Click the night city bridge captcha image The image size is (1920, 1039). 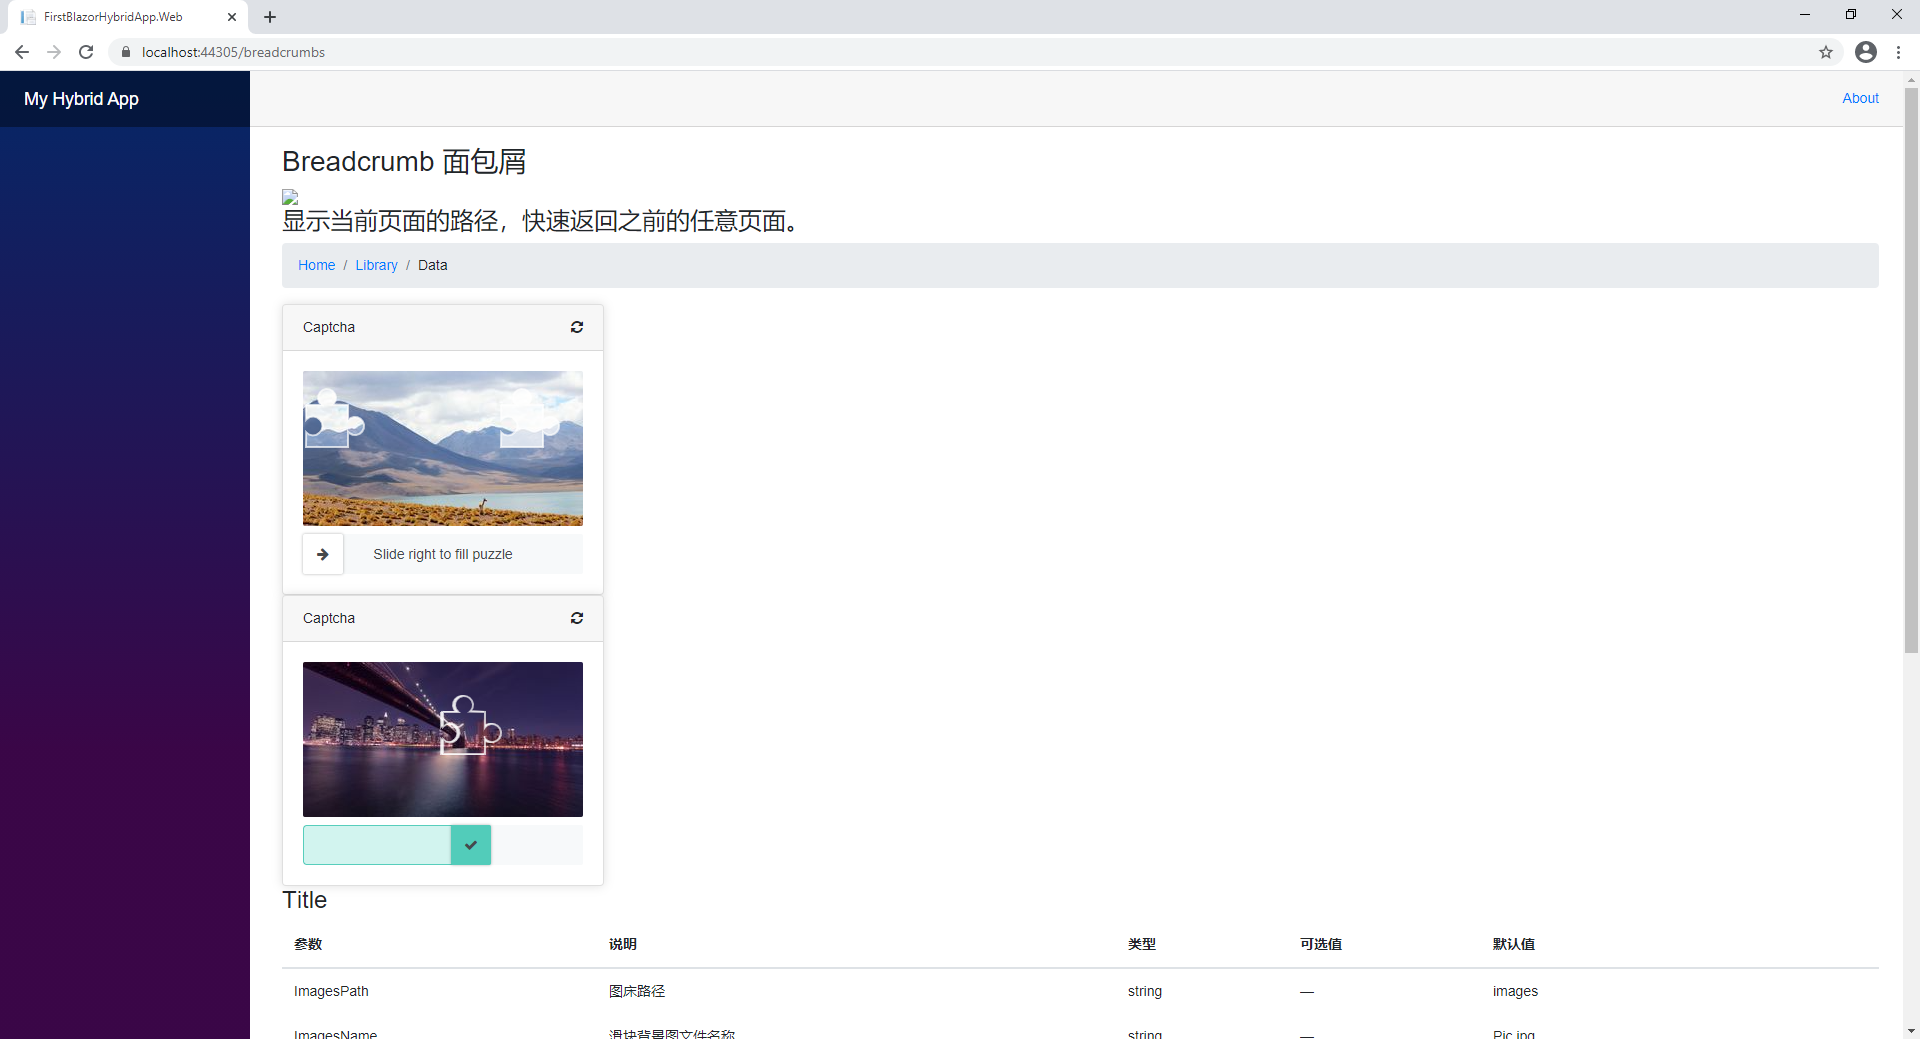pos(443,739)
